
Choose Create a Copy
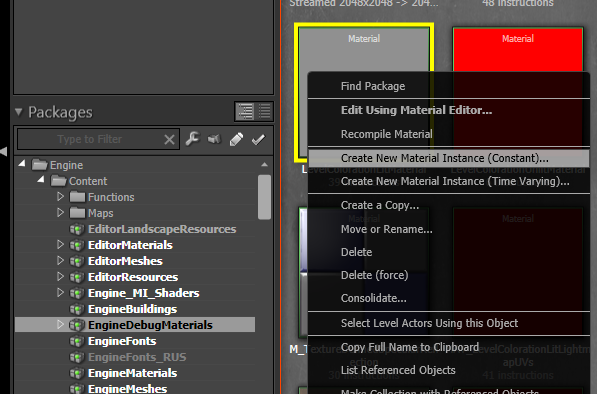(x=449, y=205)
